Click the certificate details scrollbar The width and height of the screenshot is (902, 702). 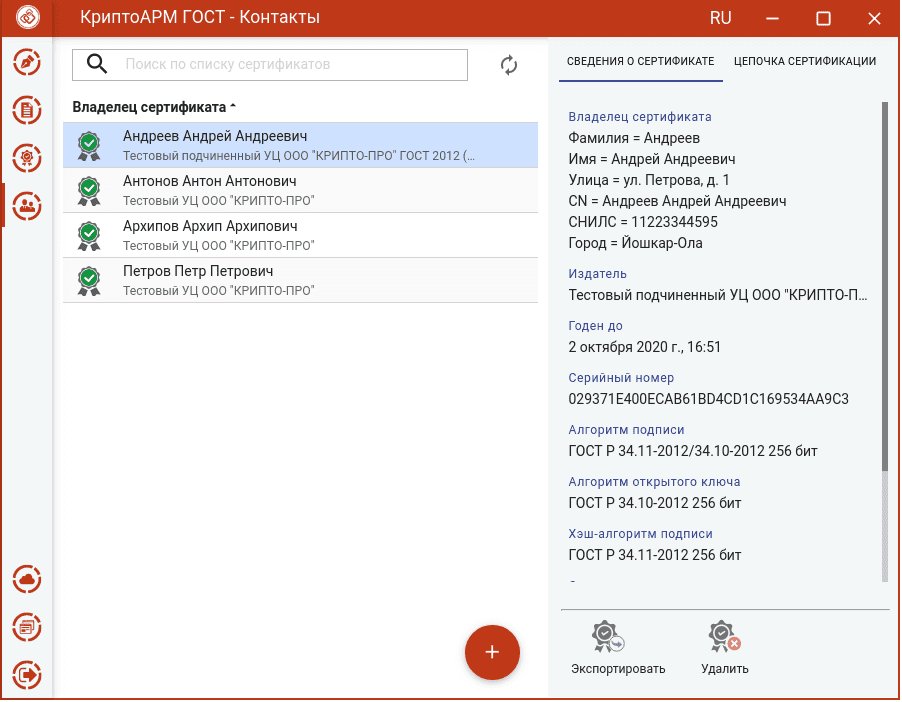885,287
